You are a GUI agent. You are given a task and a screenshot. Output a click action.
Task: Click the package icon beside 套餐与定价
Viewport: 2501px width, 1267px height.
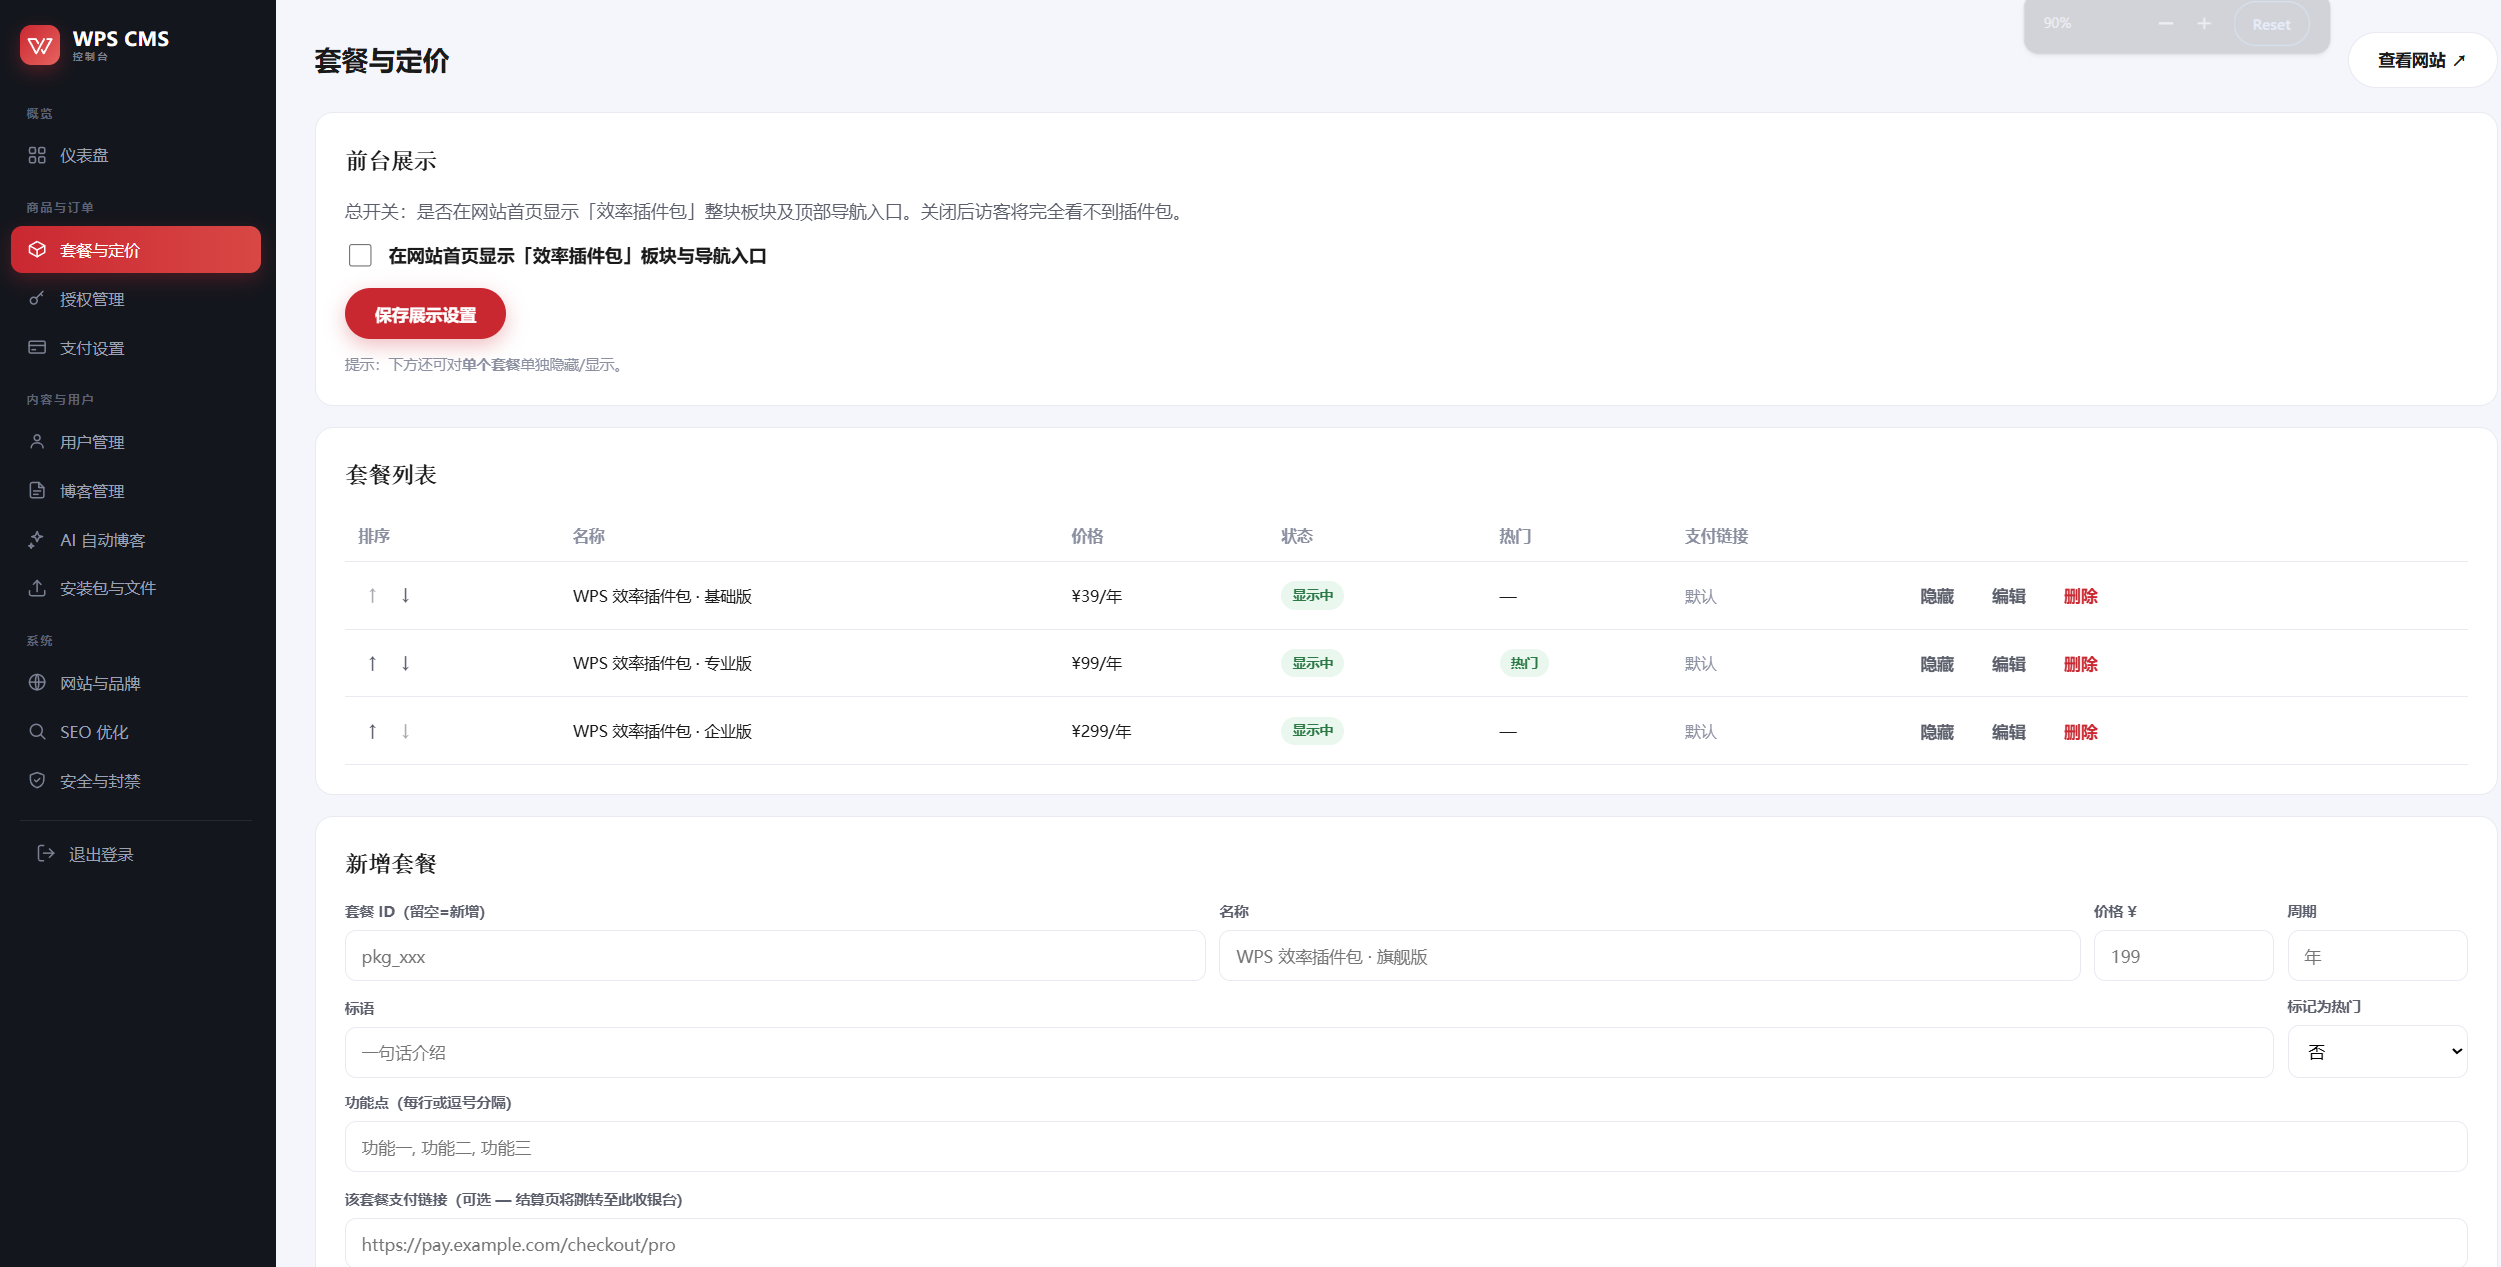(x=37, y=249)
